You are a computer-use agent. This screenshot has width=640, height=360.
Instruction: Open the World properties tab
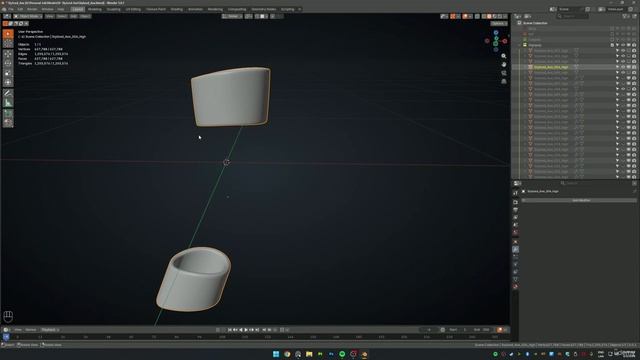pos(516,233)
